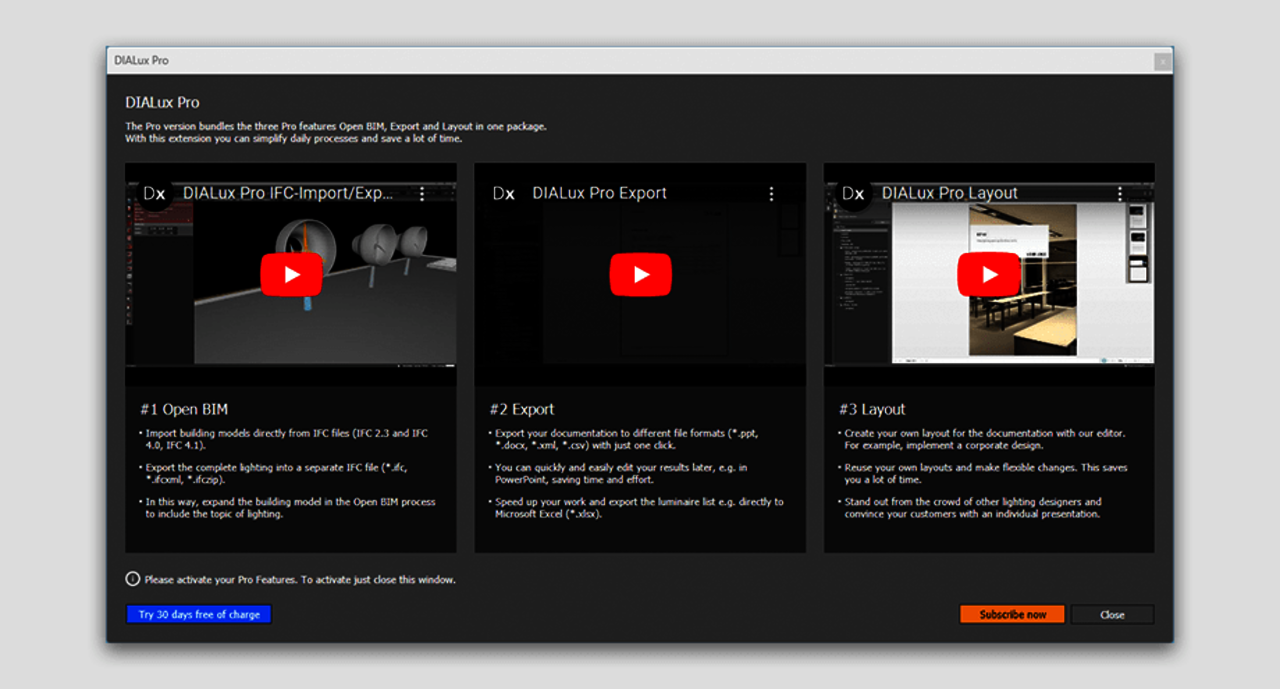Viewport: 1280px width, 689px height.
Task: Open three-dot menu on Pro Export video
Action: point(771,194)
